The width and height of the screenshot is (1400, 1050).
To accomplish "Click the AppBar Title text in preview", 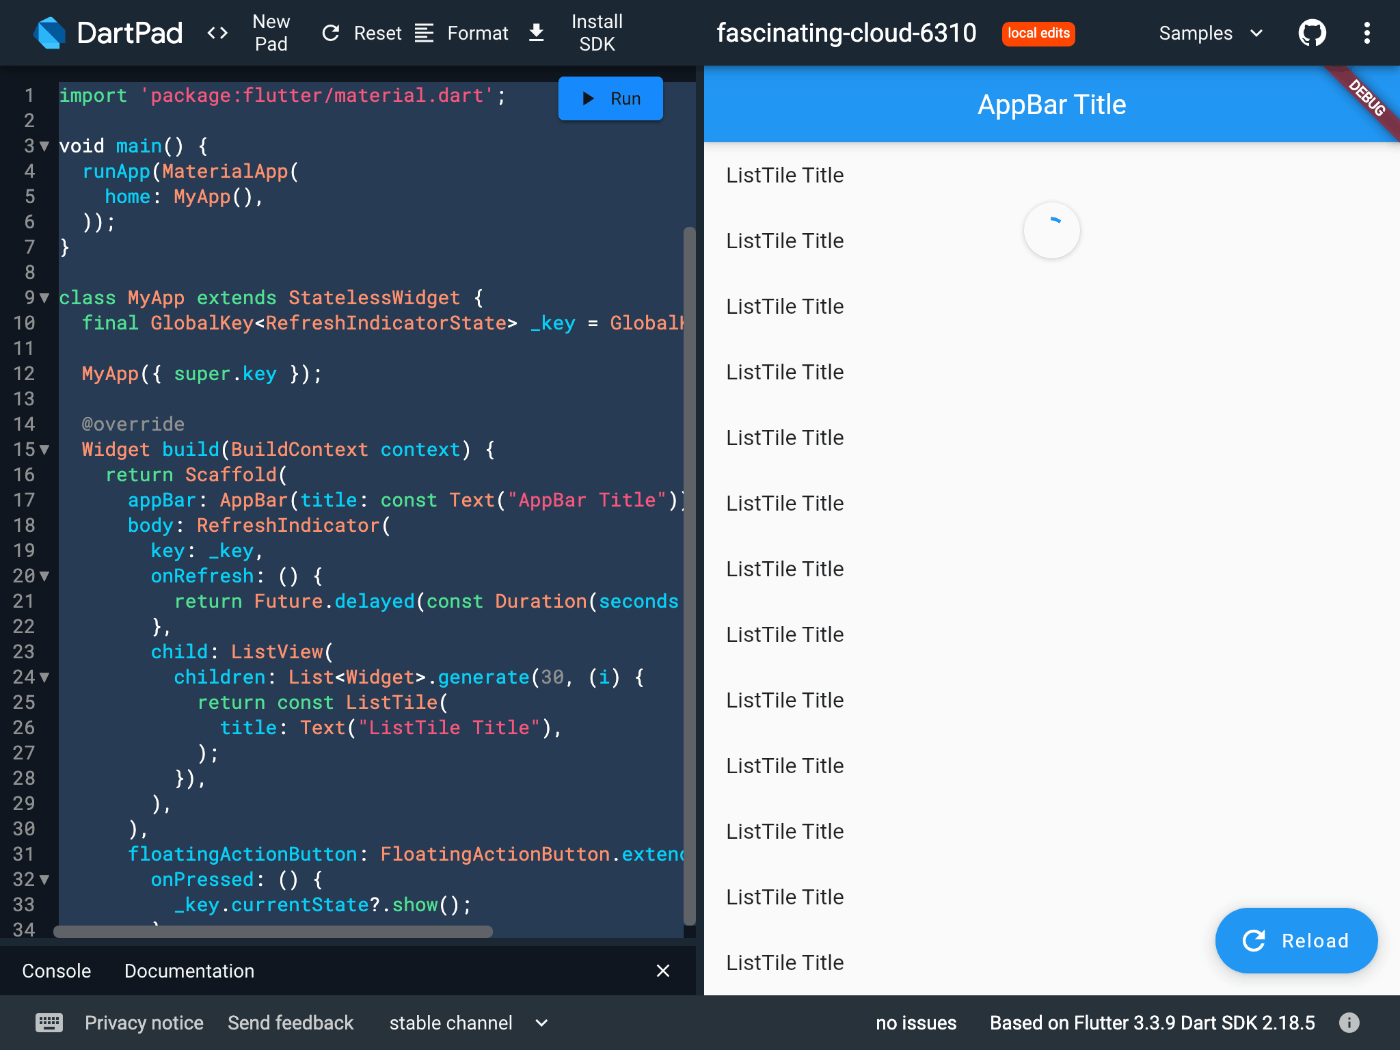I will pos(1052,105).
